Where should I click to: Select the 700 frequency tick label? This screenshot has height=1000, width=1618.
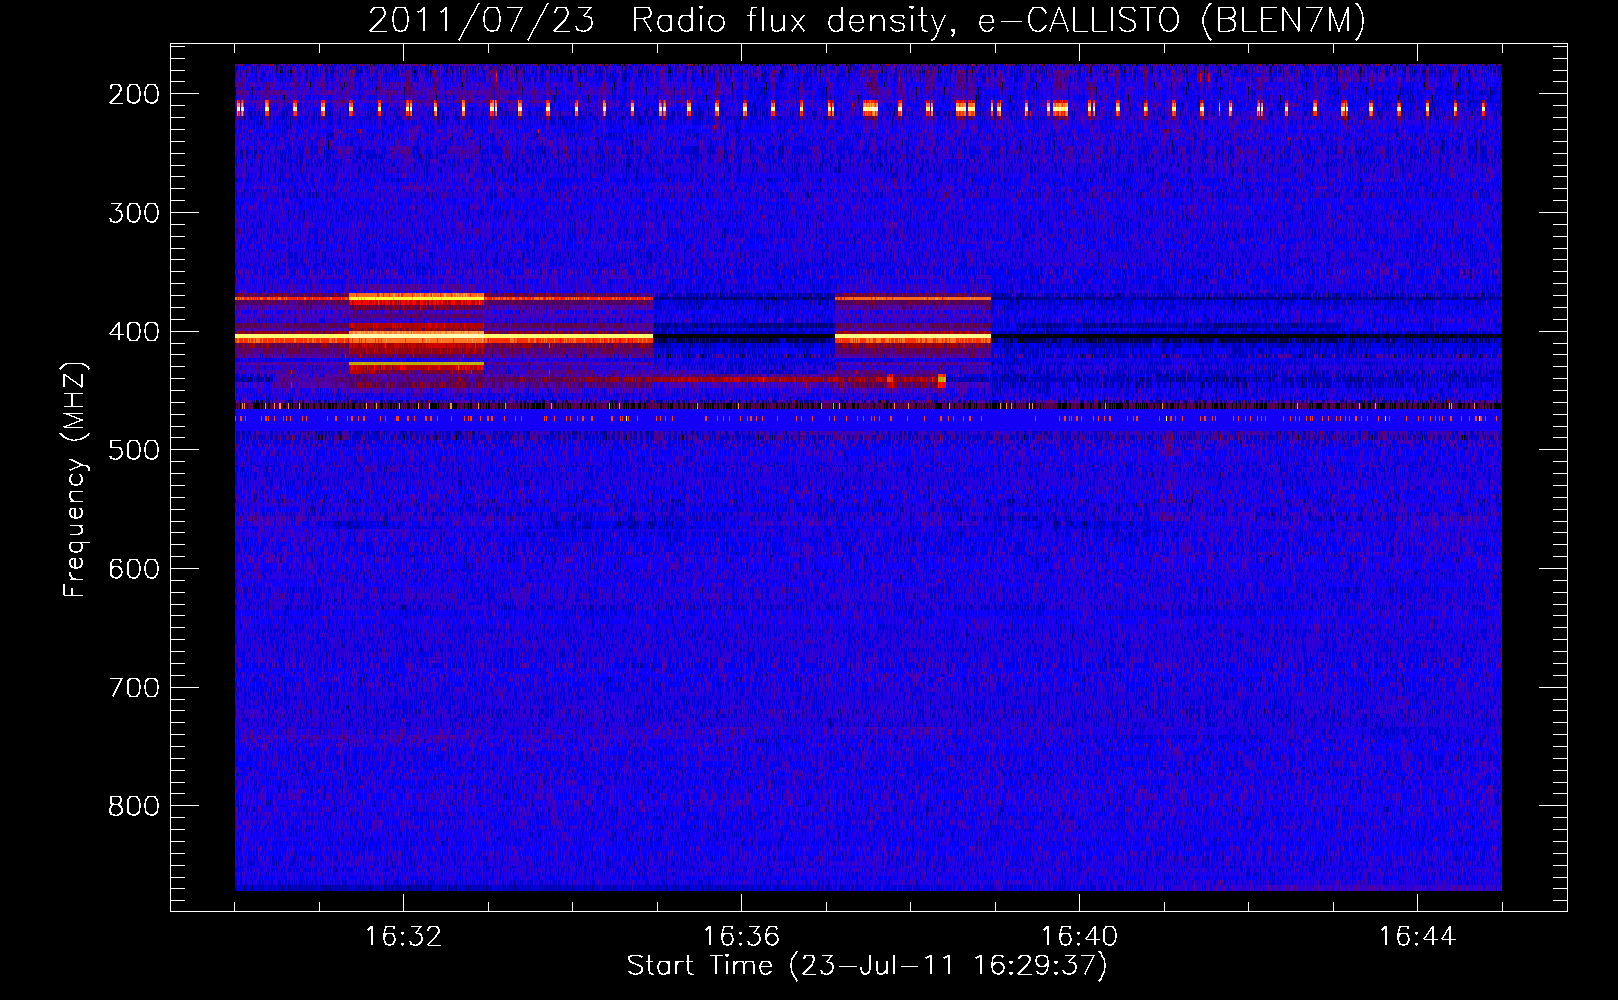click(x=134, y=688)
